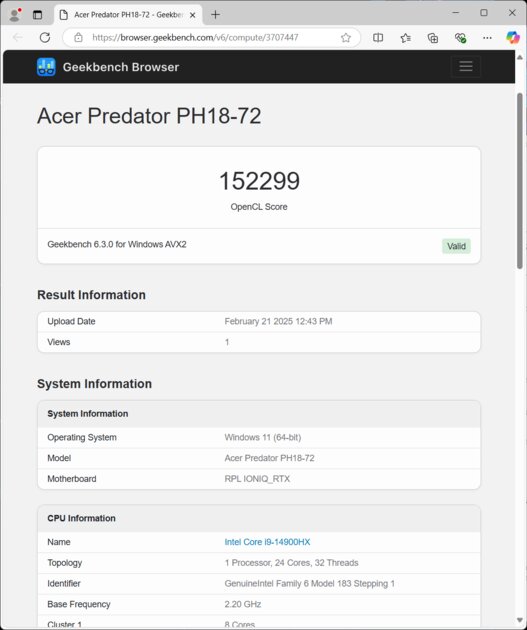
Task: Open the Copilot sidebar
Action: (x=513, y=38)
